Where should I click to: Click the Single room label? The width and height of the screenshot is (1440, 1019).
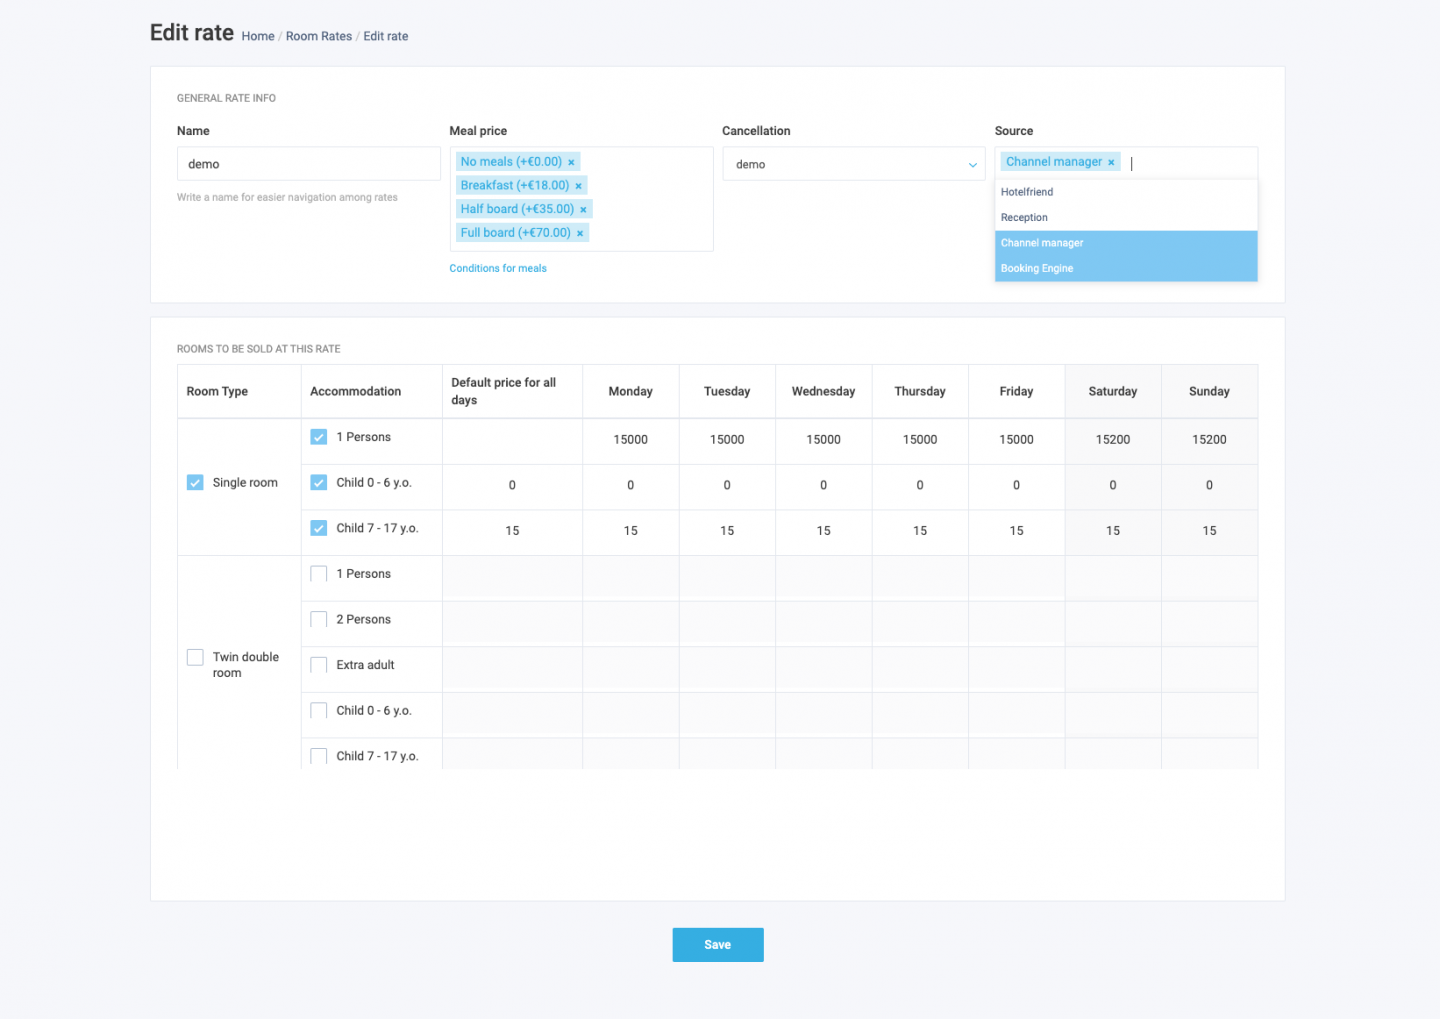point(245,483)
